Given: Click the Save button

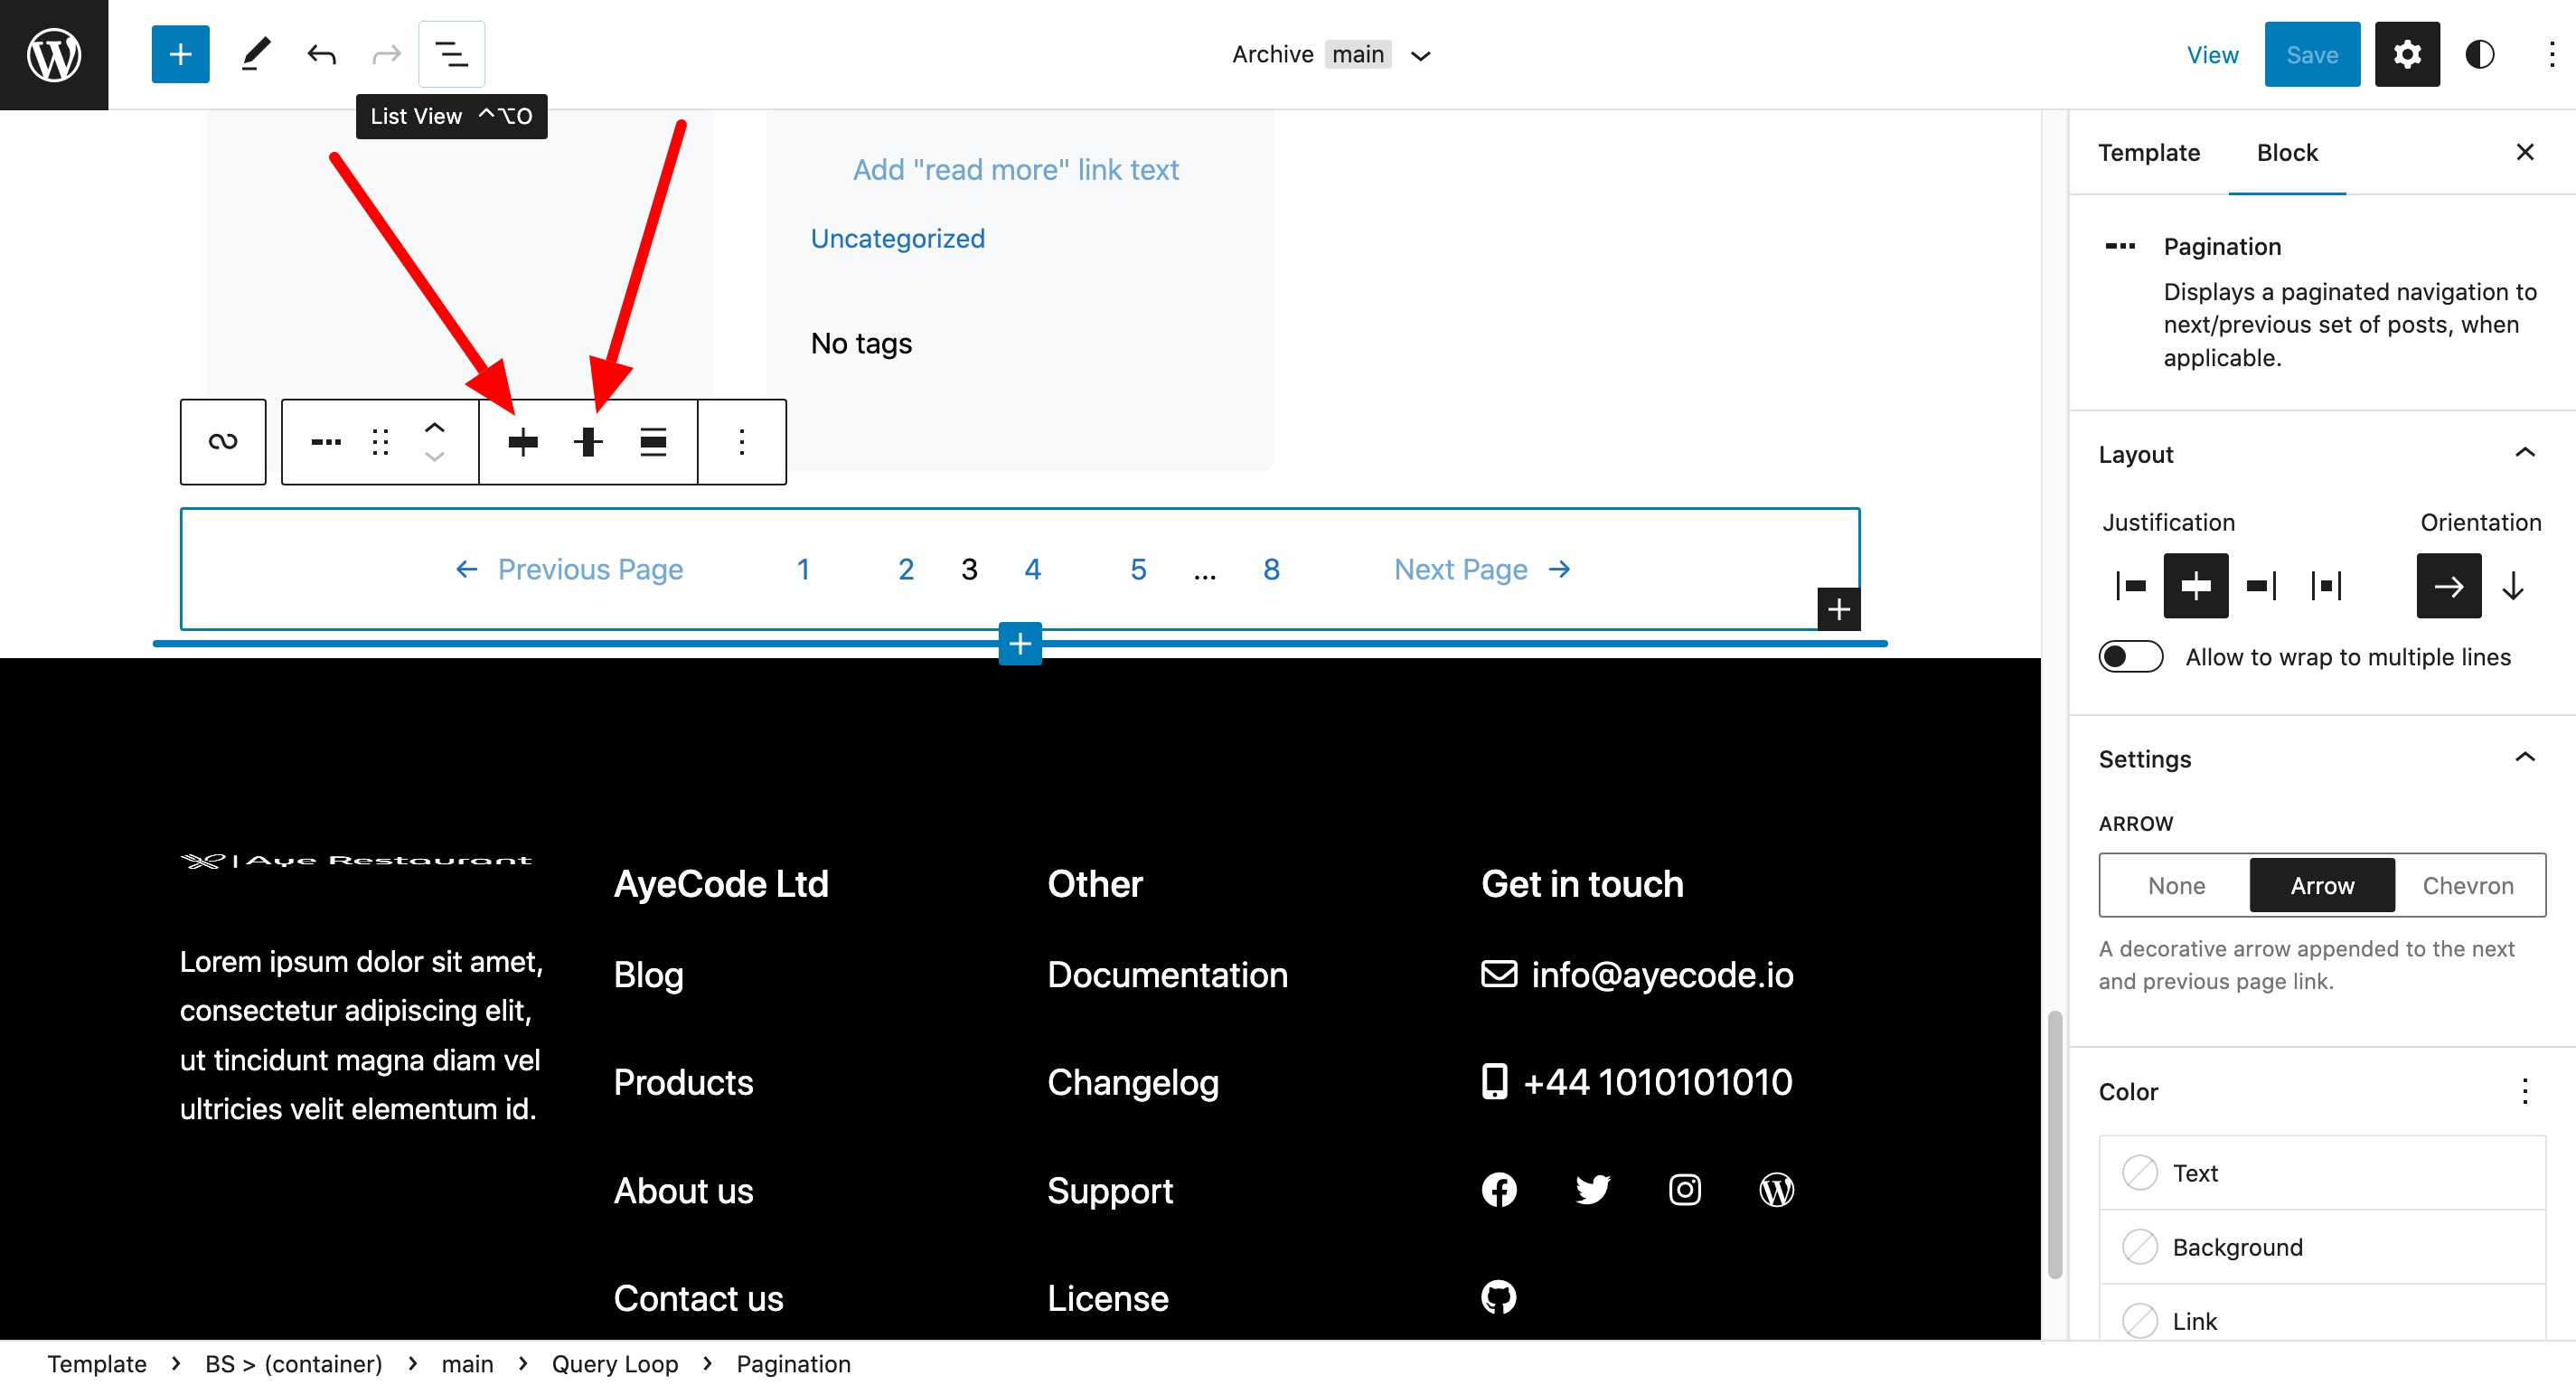Looking at the screenshot, I should click(2311, 54).
